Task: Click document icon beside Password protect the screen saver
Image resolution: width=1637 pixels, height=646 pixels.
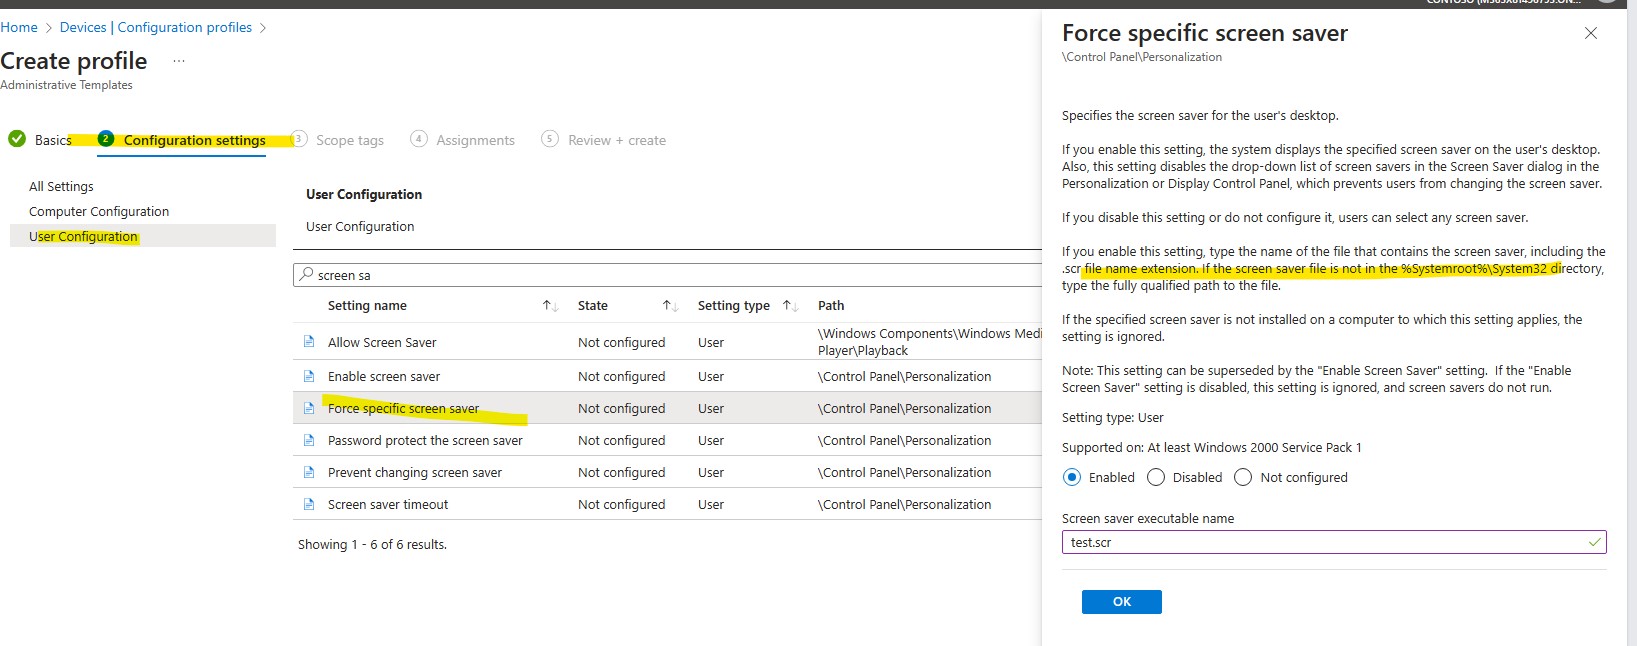Action: (x=309, y=440)
